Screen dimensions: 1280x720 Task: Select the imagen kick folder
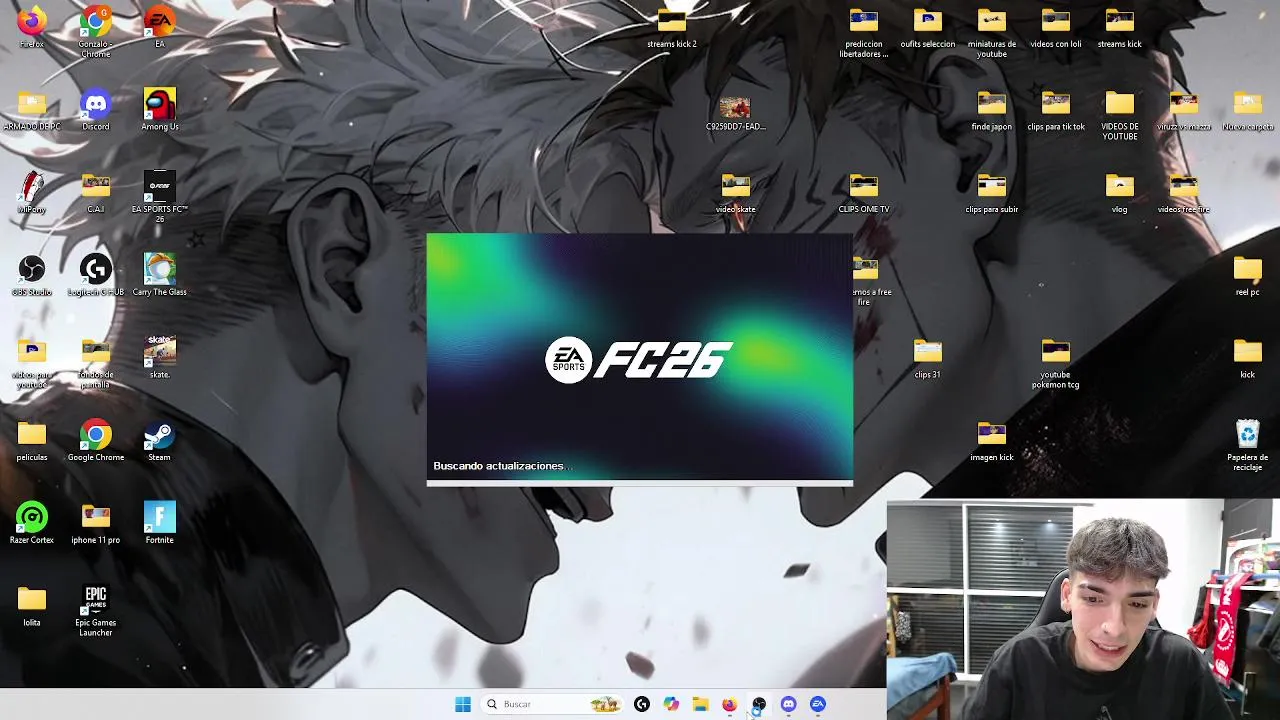pos(992,441)
